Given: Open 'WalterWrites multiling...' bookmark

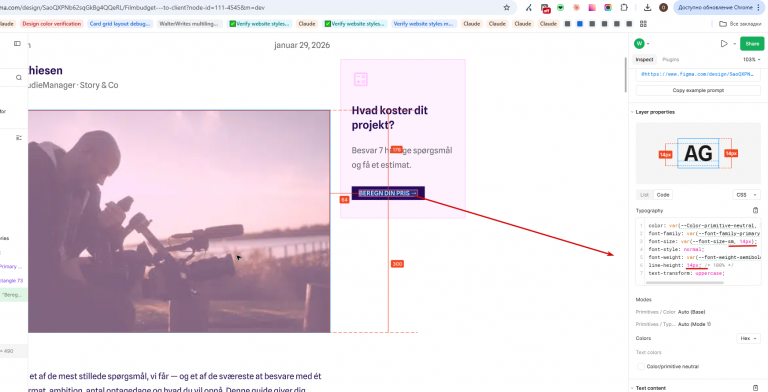Looking at the screenshot, I should 190,24.
